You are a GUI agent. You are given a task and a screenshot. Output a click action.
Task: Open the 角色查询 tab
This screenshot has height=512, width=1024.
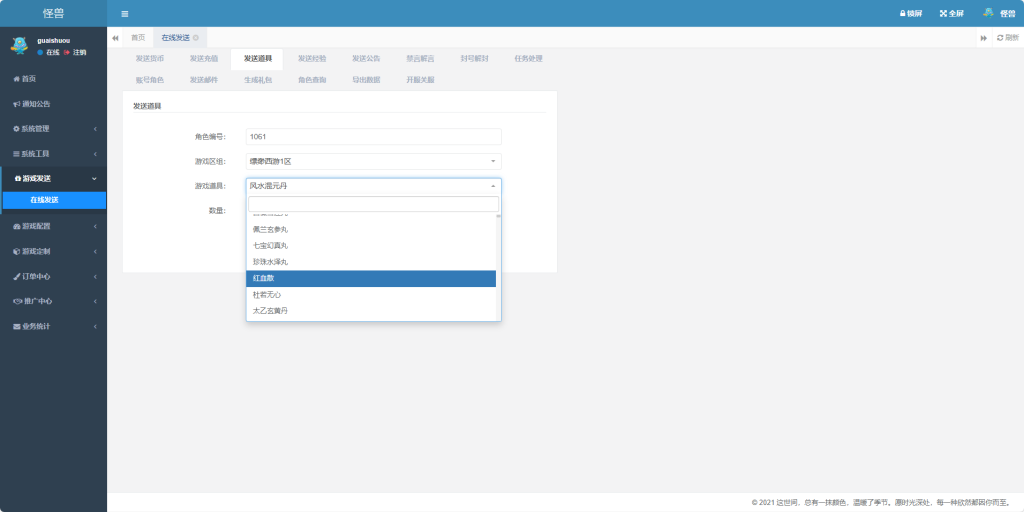coord(312,80)
